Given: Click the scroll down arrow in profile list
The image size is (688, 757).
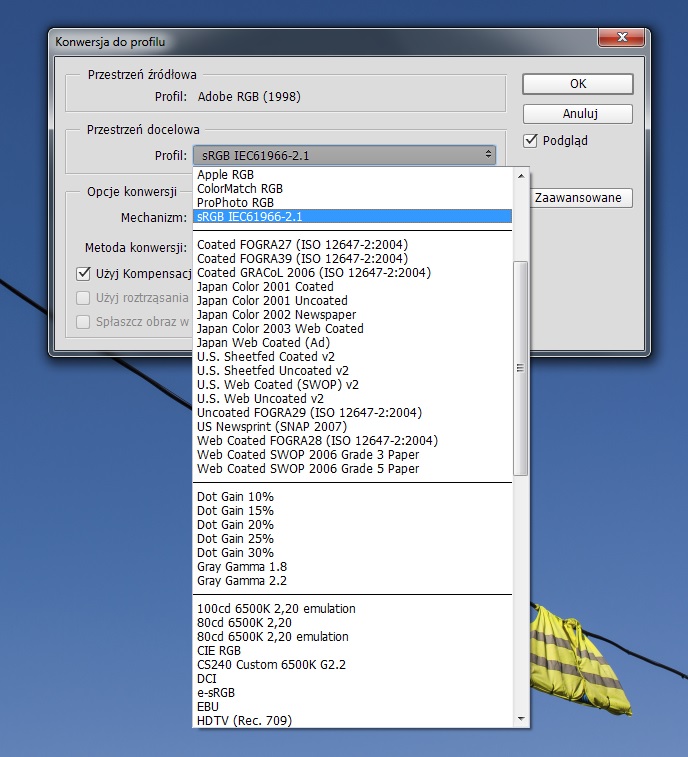Looking at the screenshot, I should (520, 719).
